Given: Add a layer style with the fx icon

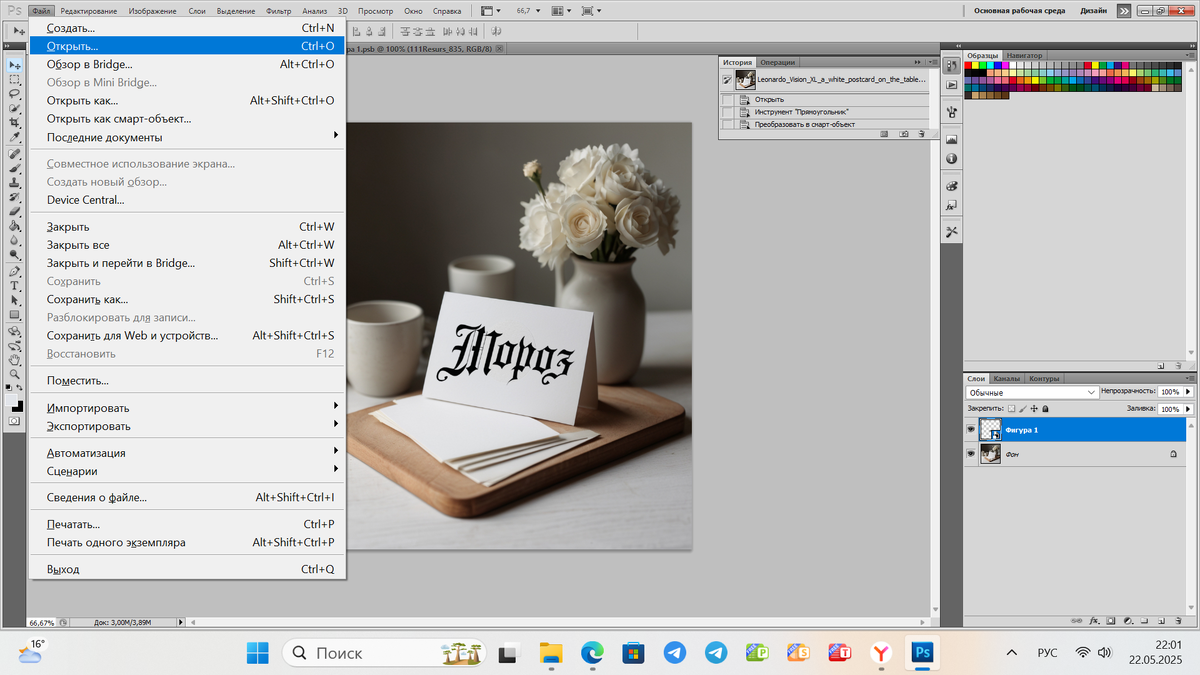Looking at the screenshot, I should click(x=1096, y=619).
